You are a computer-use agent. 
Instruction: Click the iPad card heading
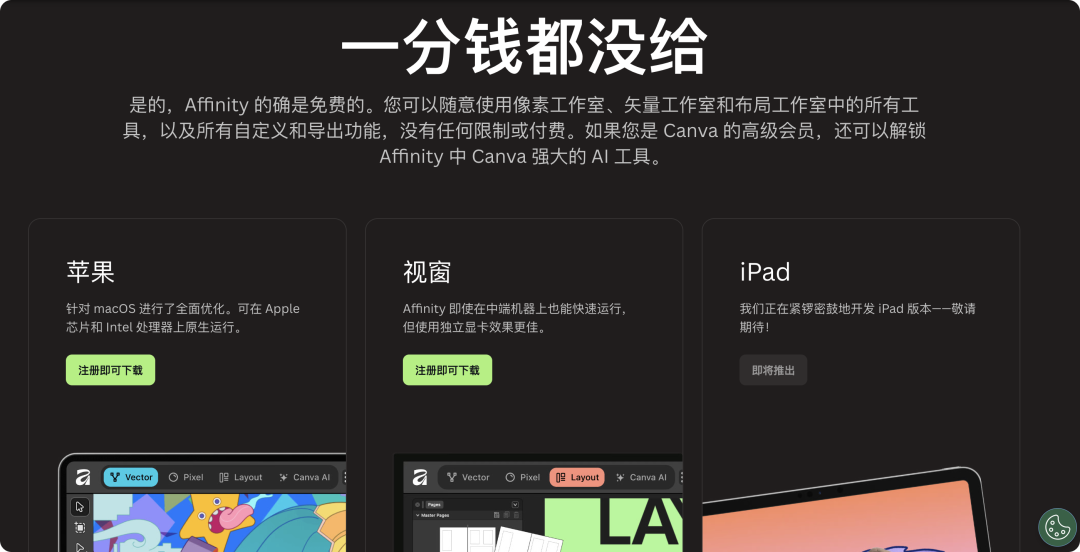(765, 272)
